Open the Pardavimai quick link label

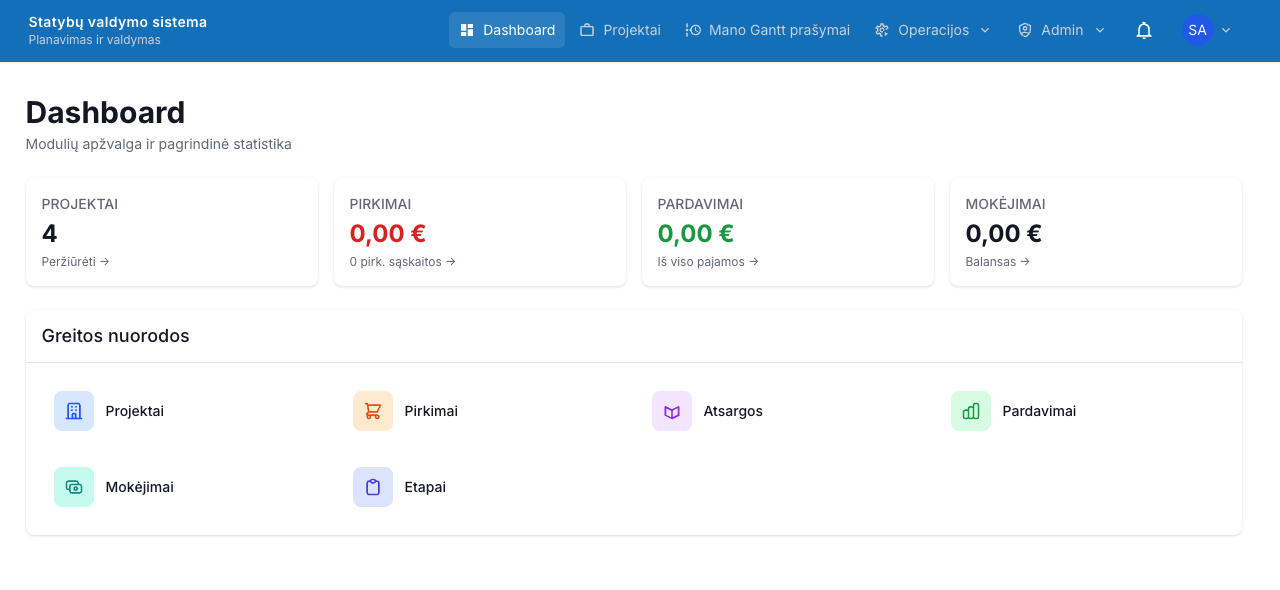click(x=1039, y=411)
